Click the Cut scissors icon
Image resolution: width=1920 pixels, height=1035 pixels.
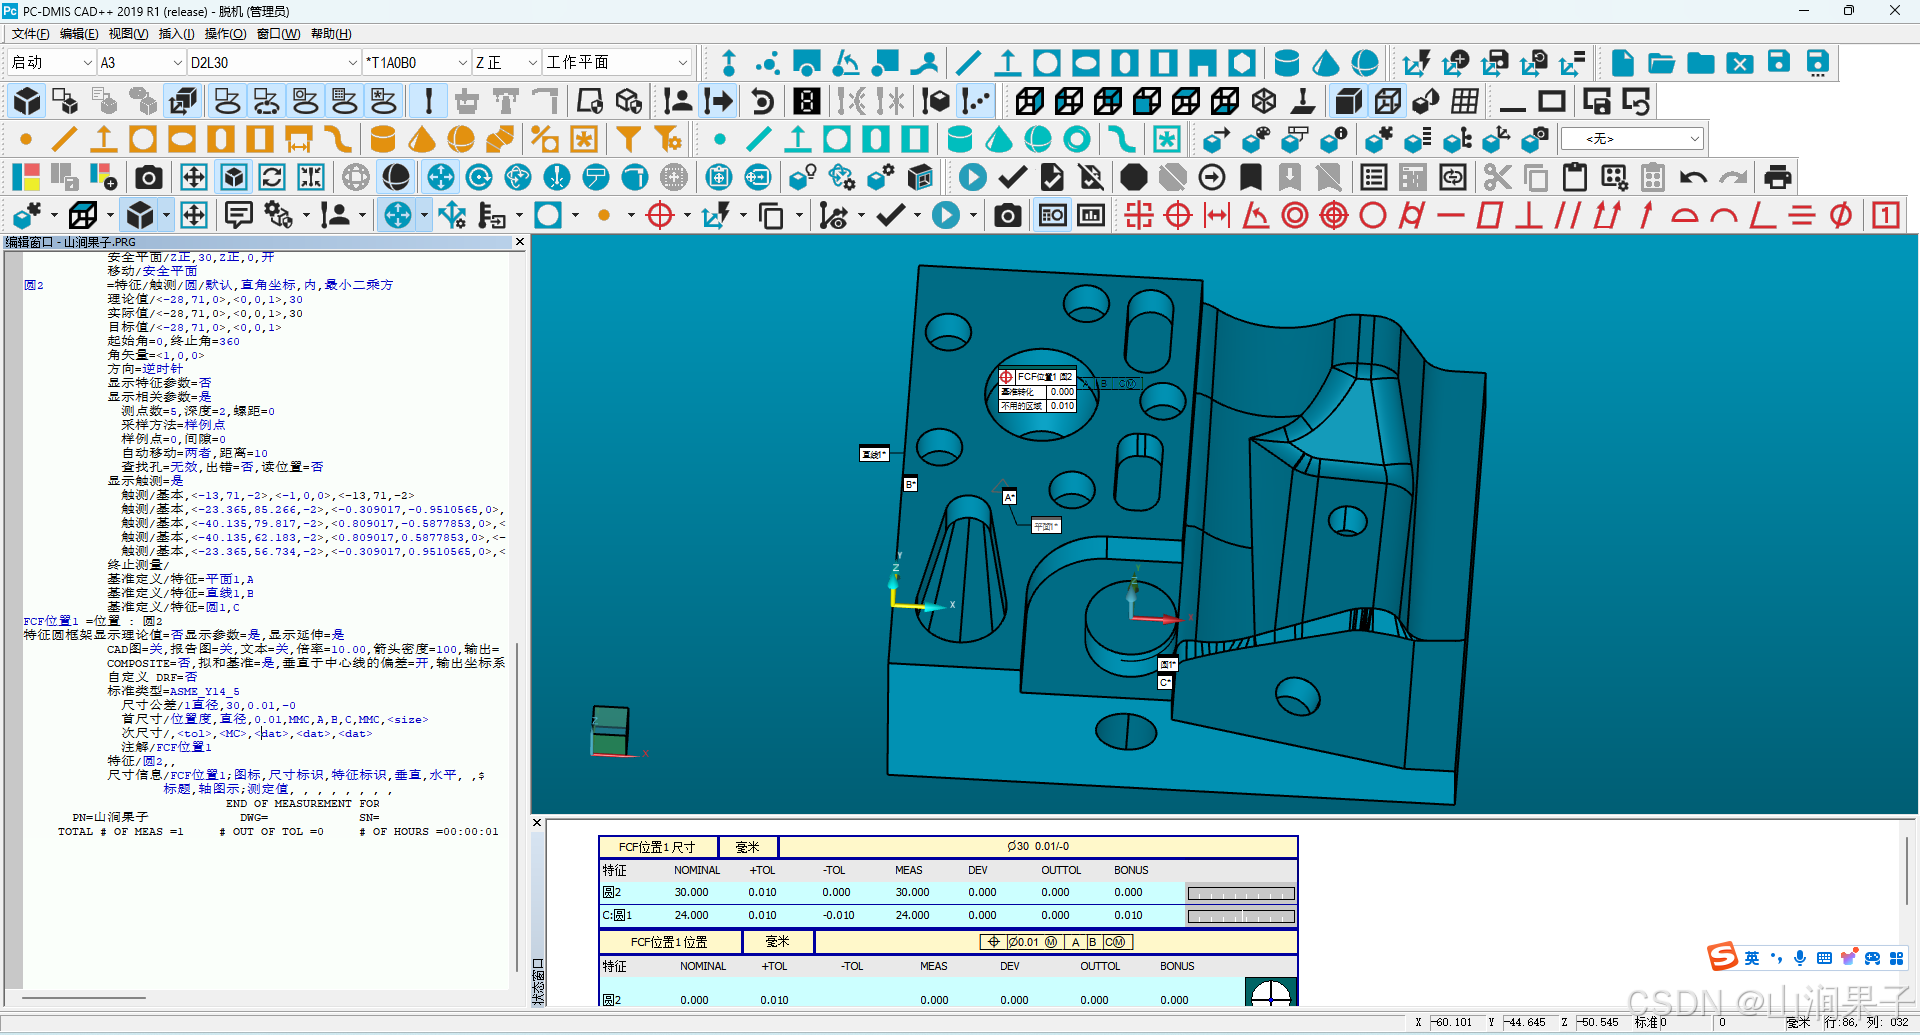1497,177
